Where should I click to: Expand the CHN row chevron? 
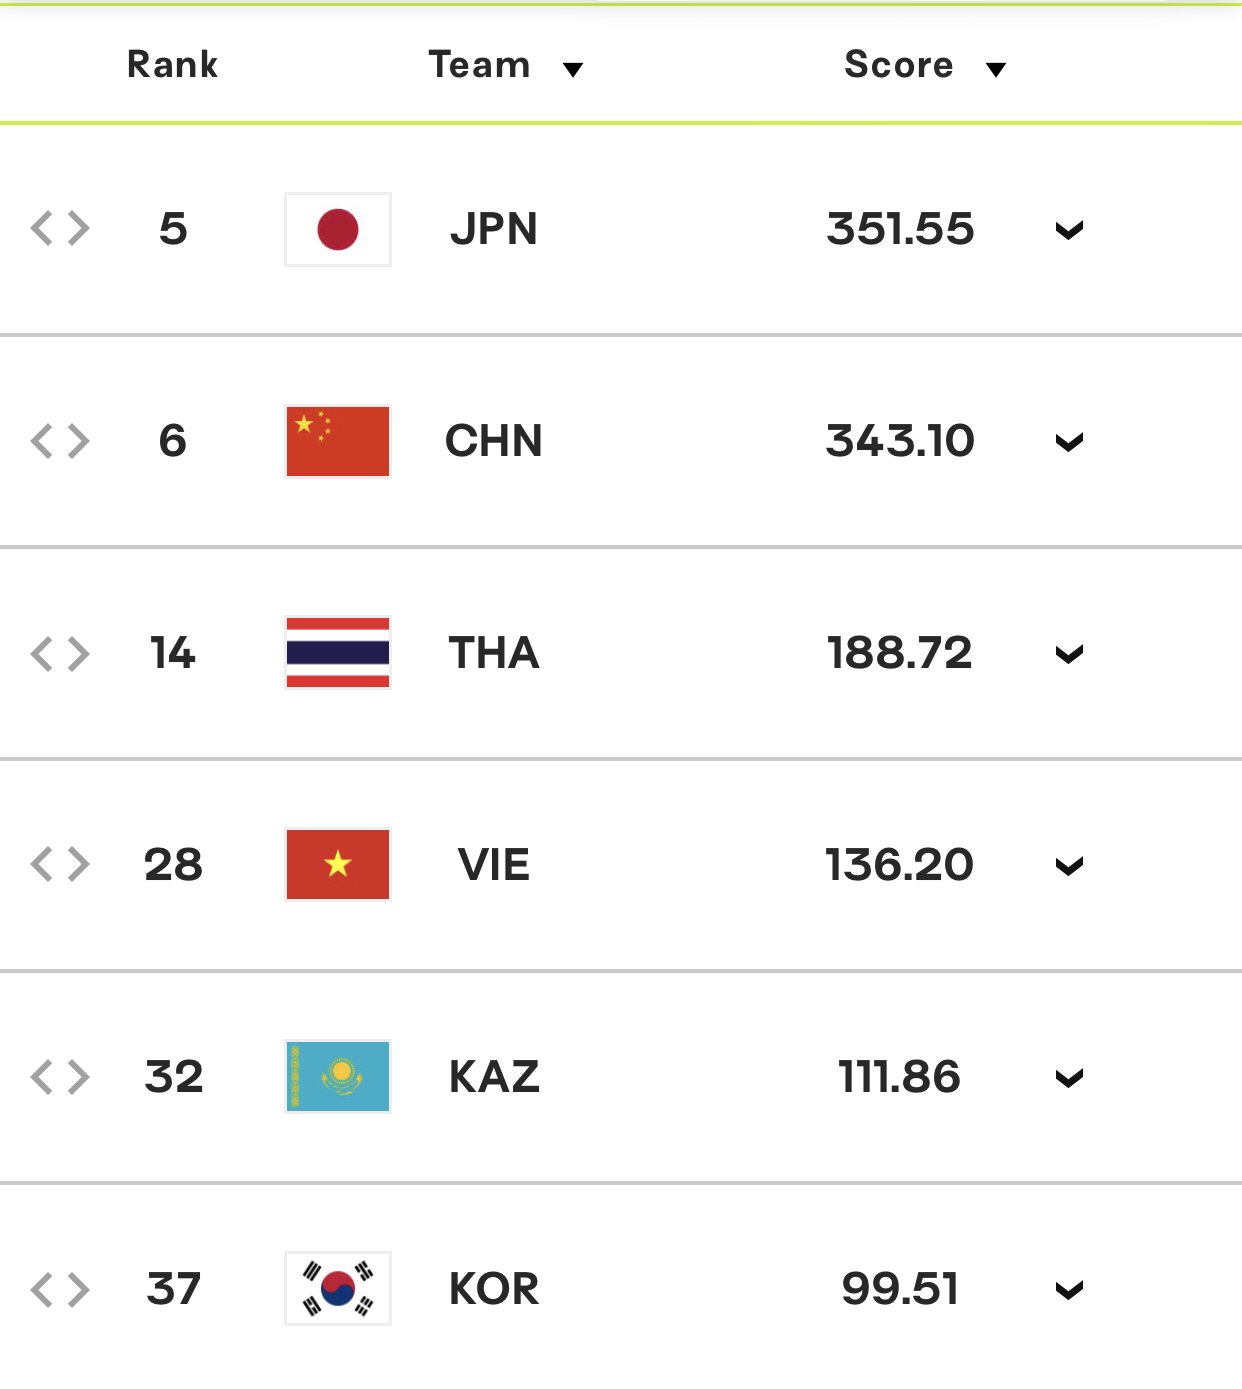tap(1070, 443)
